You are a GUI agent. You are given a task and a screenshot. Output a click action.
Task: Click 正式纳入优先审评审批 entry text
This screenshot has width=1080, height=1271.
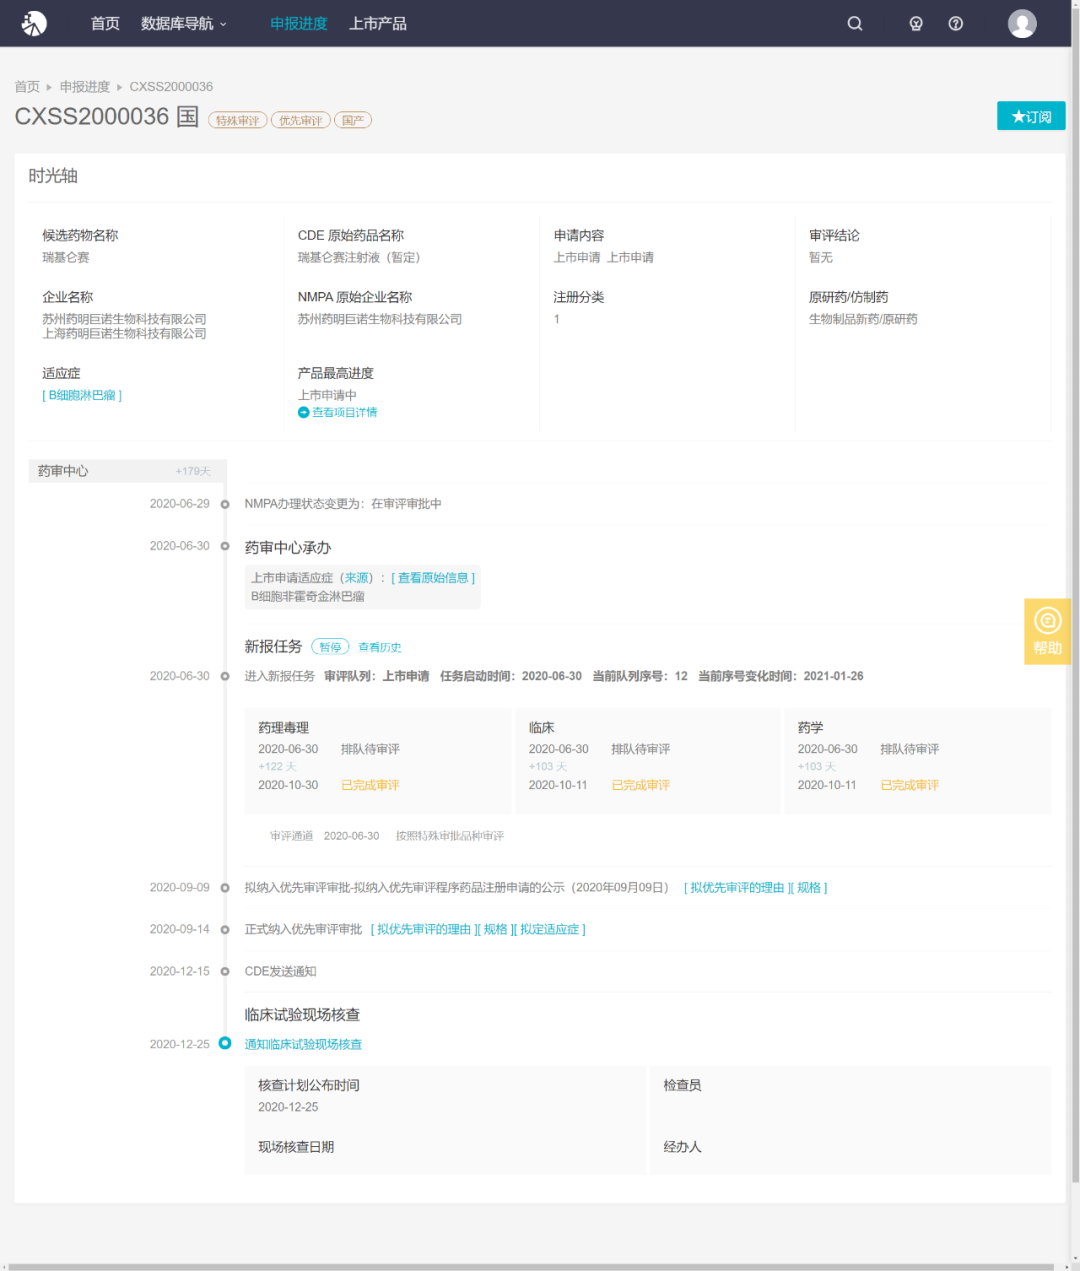coord(303,929)
